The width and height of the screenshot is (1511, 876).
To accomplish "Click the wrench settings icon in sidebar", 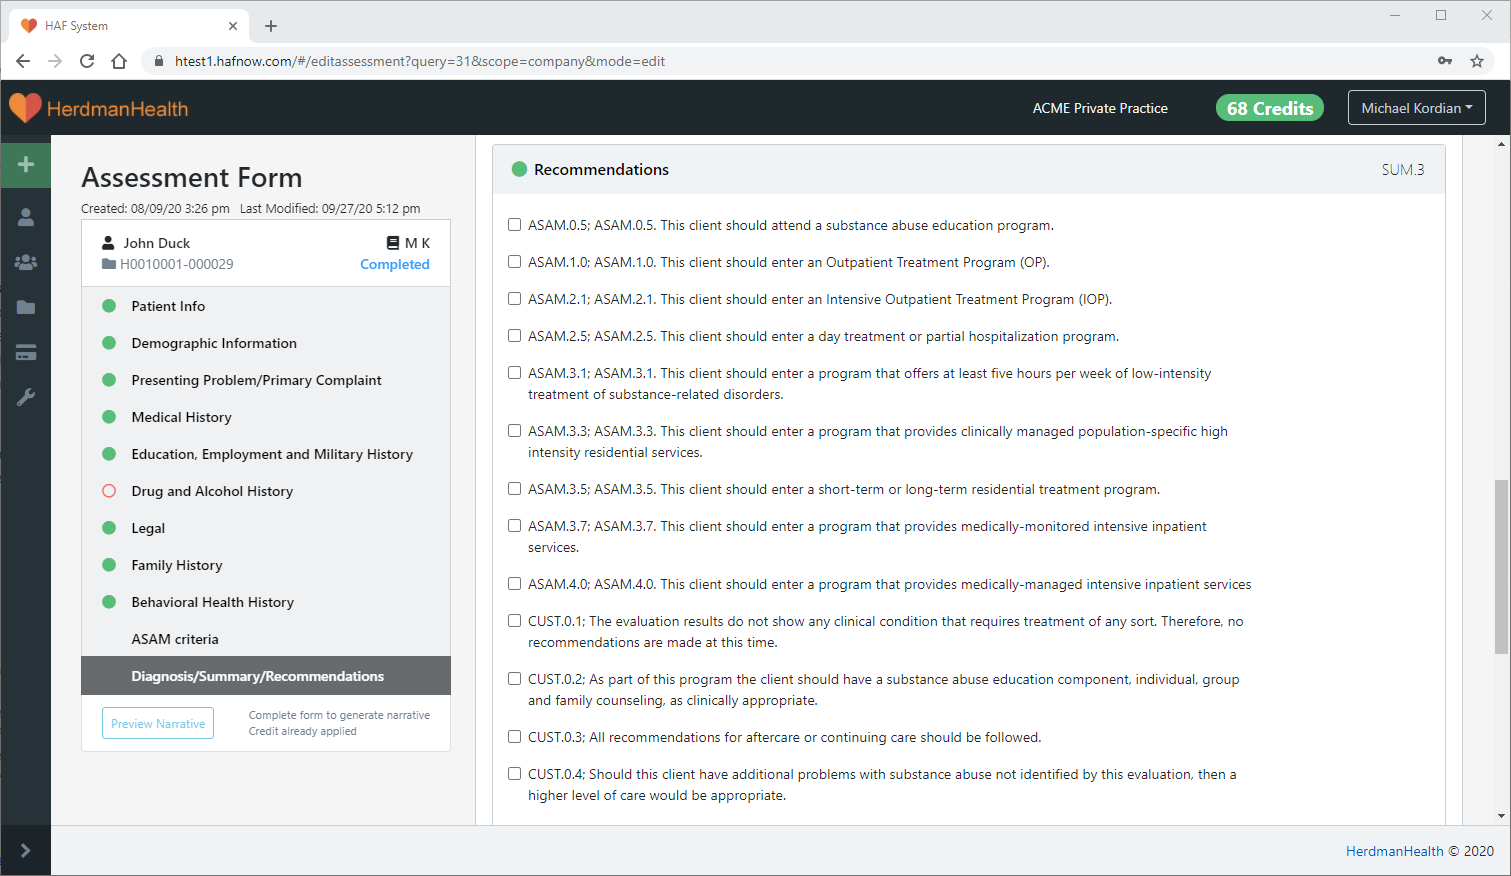I will point(26,397).
